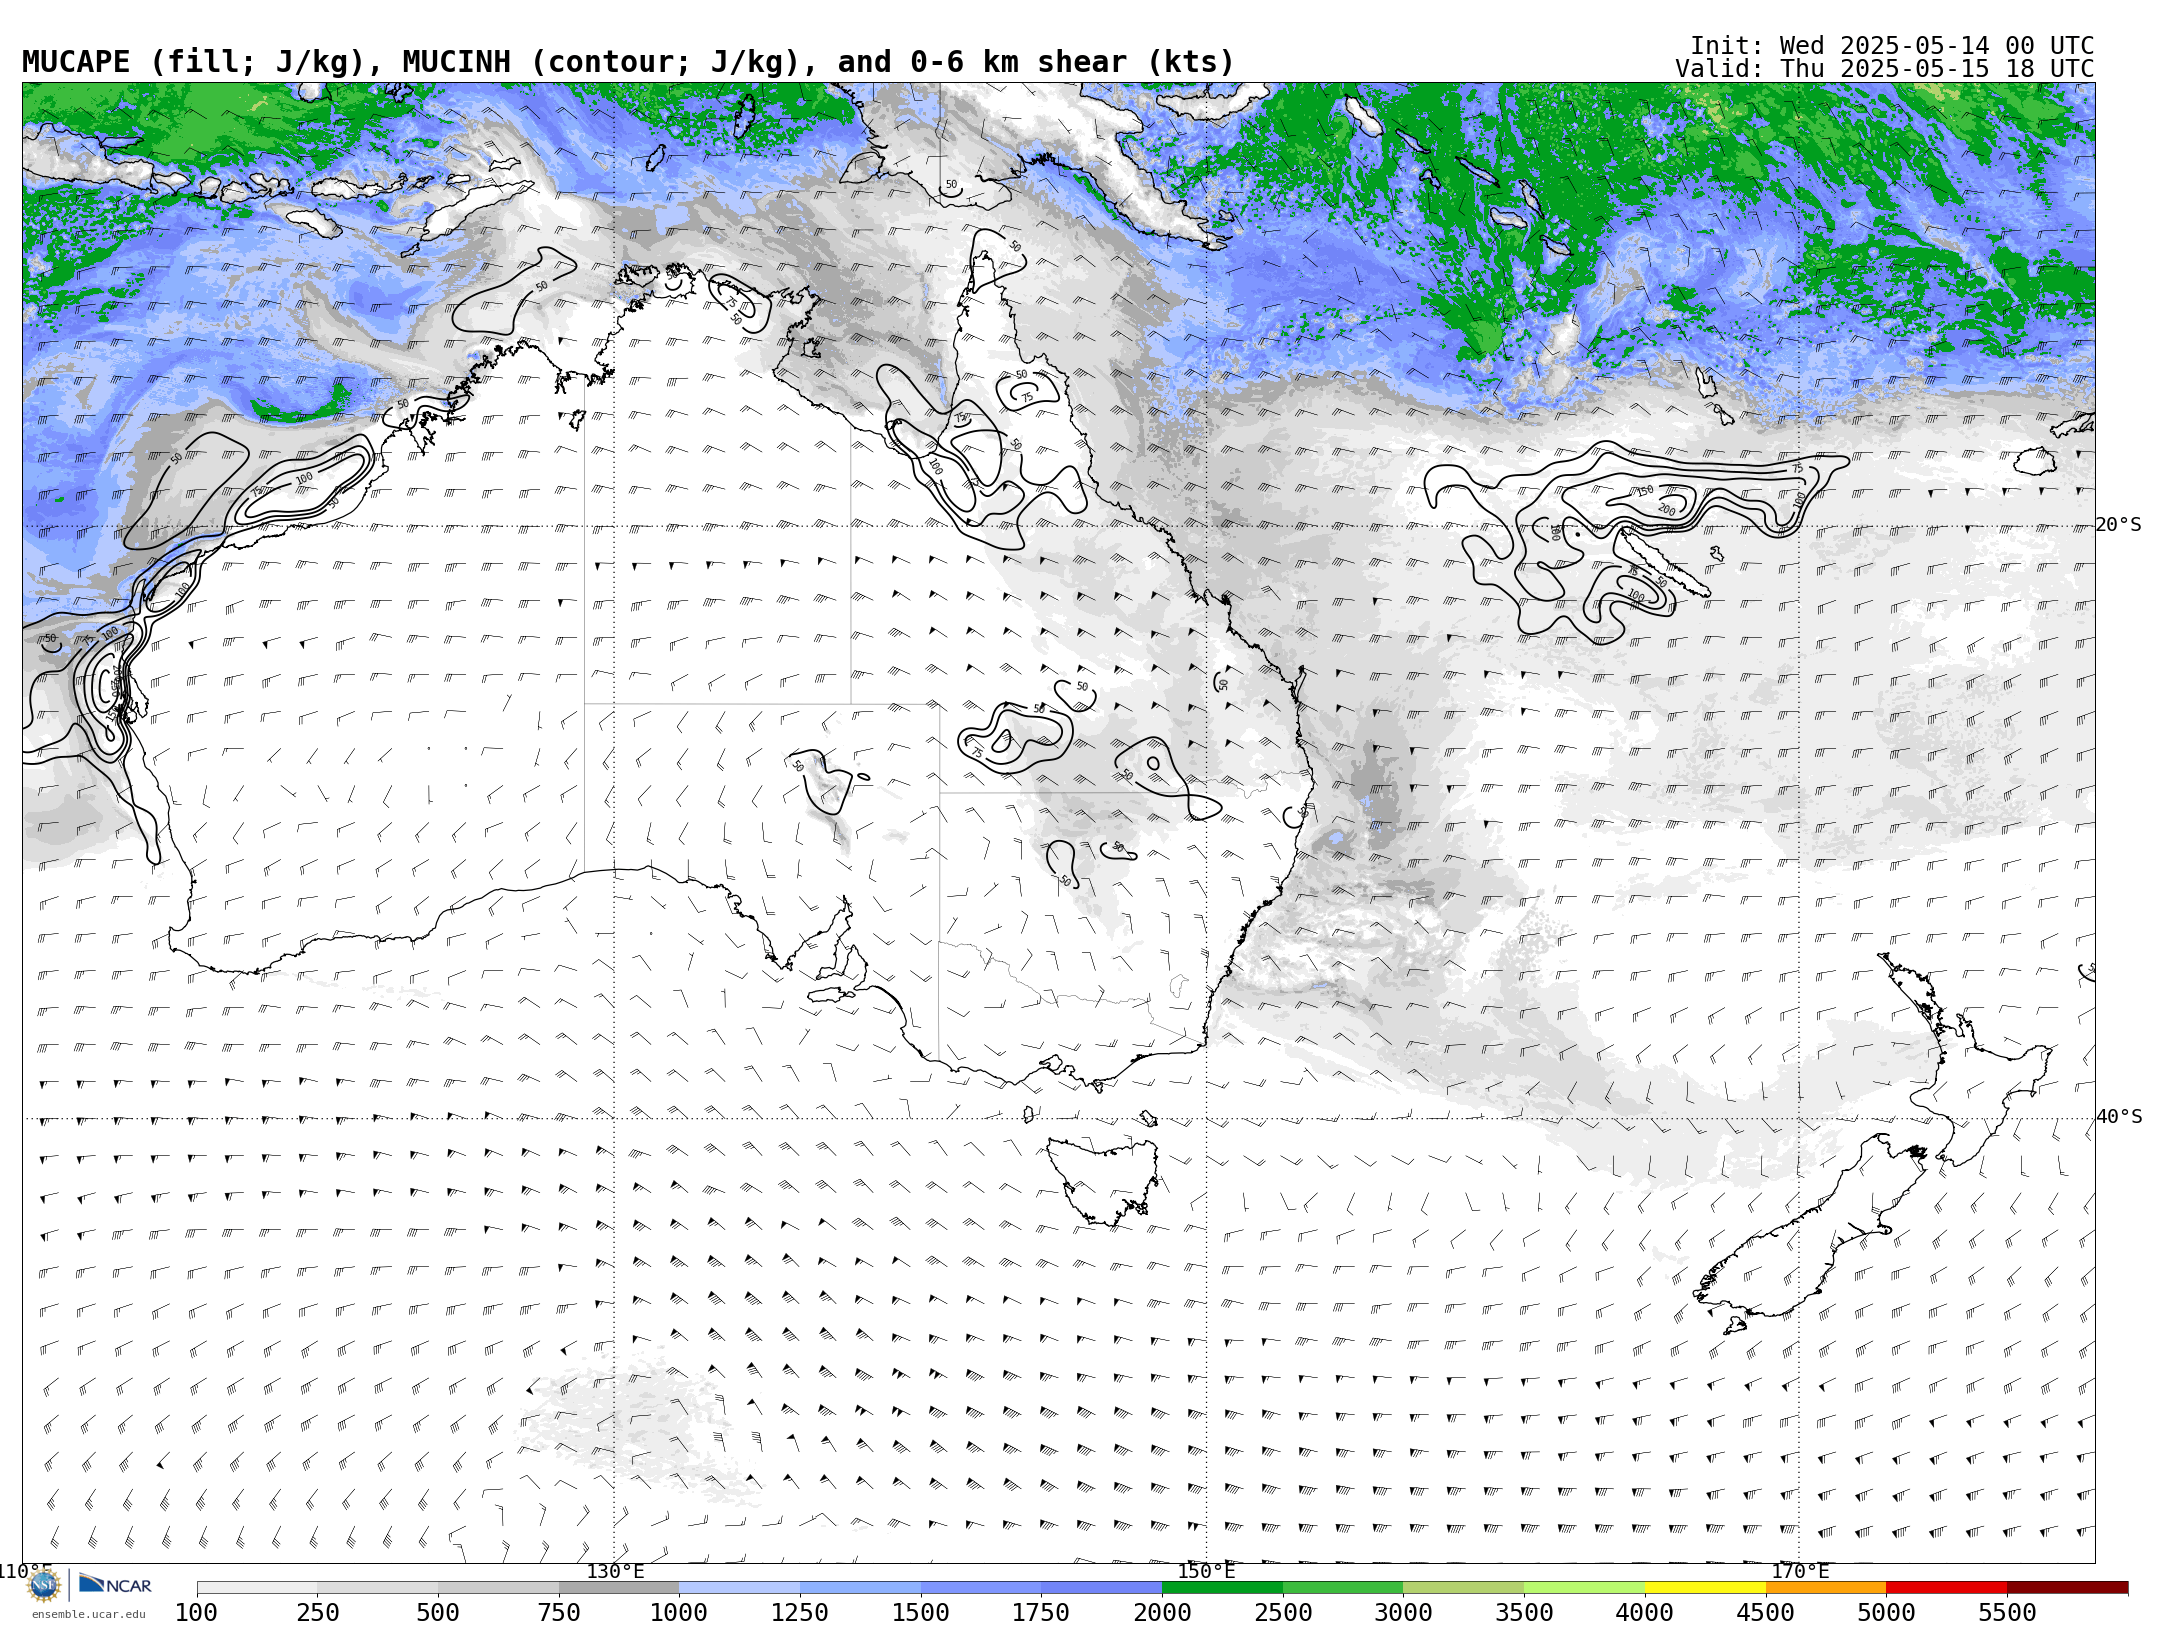The image size is (2160, 1626).
Task: Open the ensemble.ucar.edu link text
Action: (x=88, y=1614)
